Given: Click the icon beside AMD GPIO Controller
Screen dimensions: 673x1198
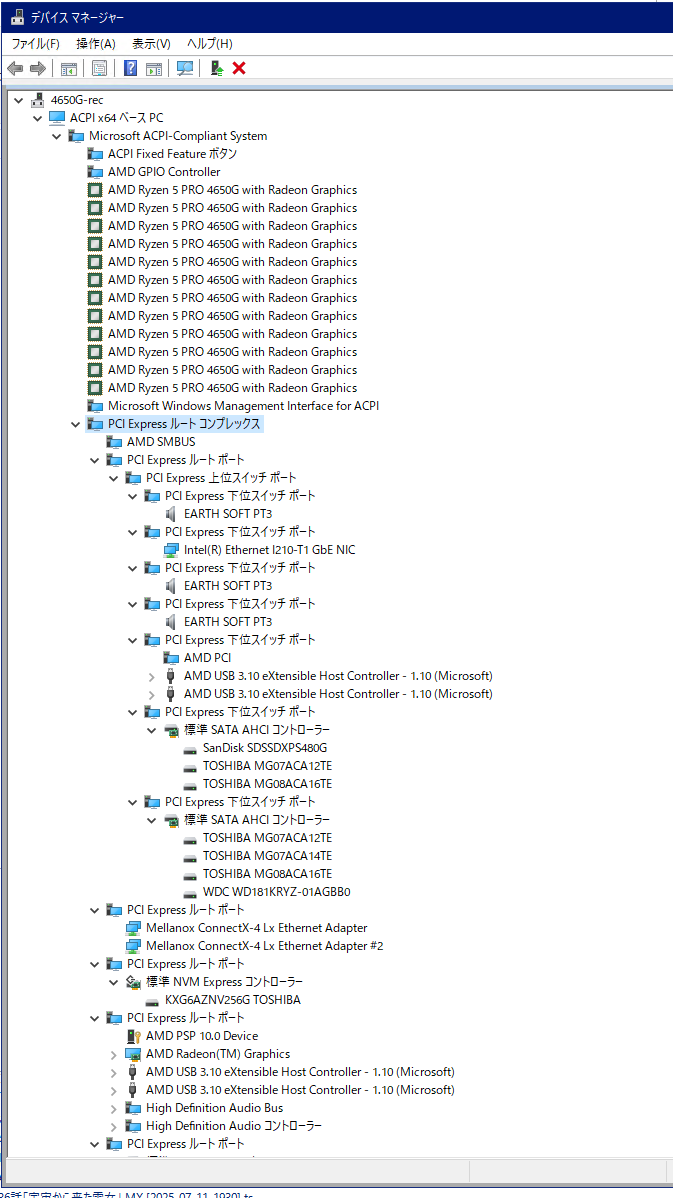Looking at the screenshot, I should point(95,172).
